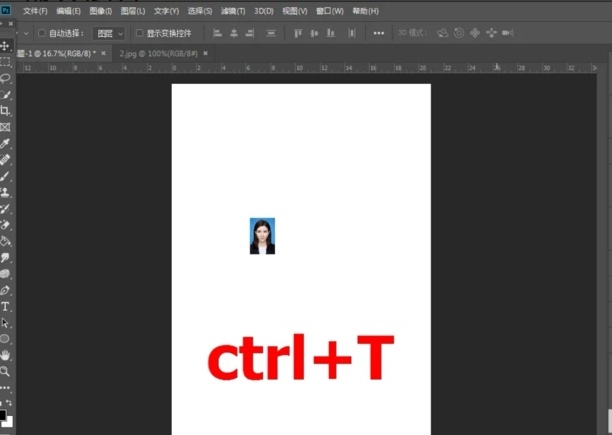612x435 pixels.
Task: Click the foreground color swatch
Action: pyautogui.click(x=4, y=414)
